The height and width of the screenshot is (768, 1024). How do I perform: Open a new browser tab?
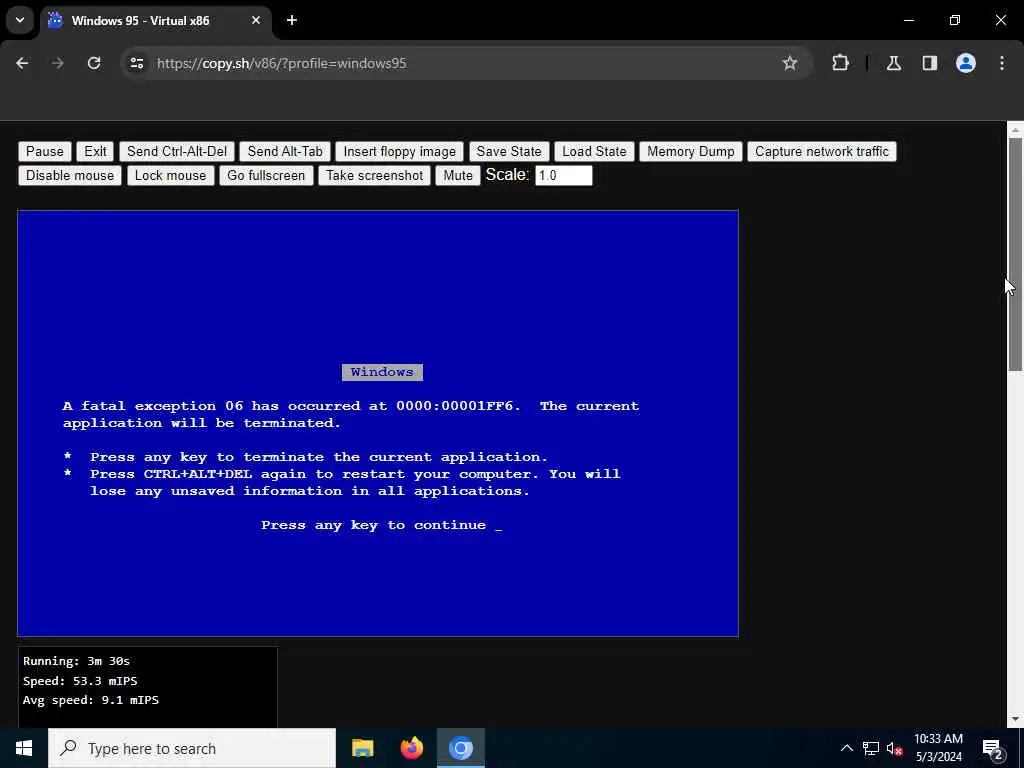click(x=292, y=21)
